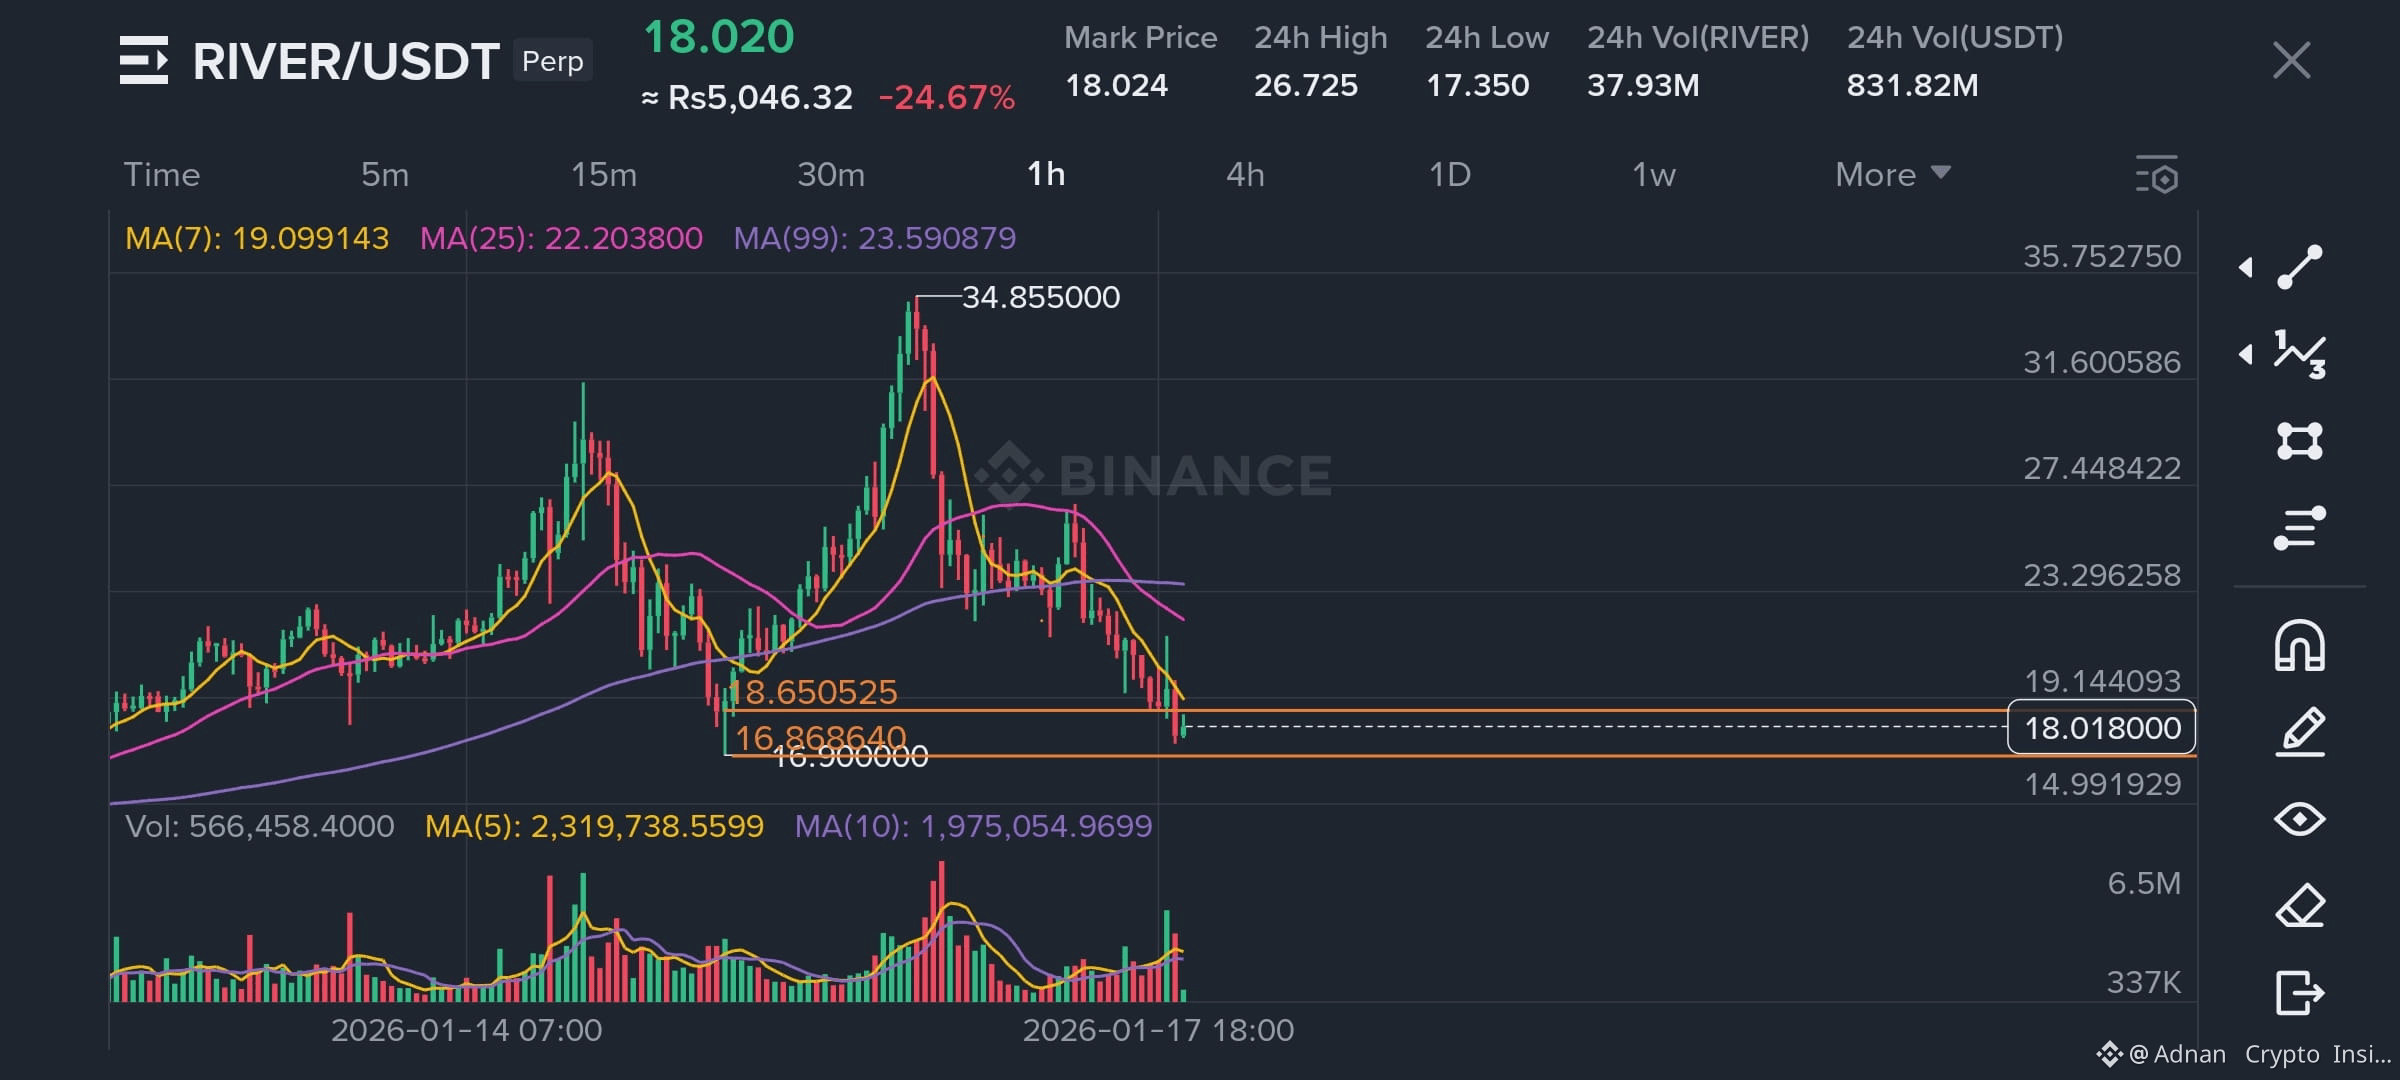Screen dimensions: 2400x1080
Task: Select the eraser to delete drawings
Action: pyautogui.click(x=2299, y=906)
